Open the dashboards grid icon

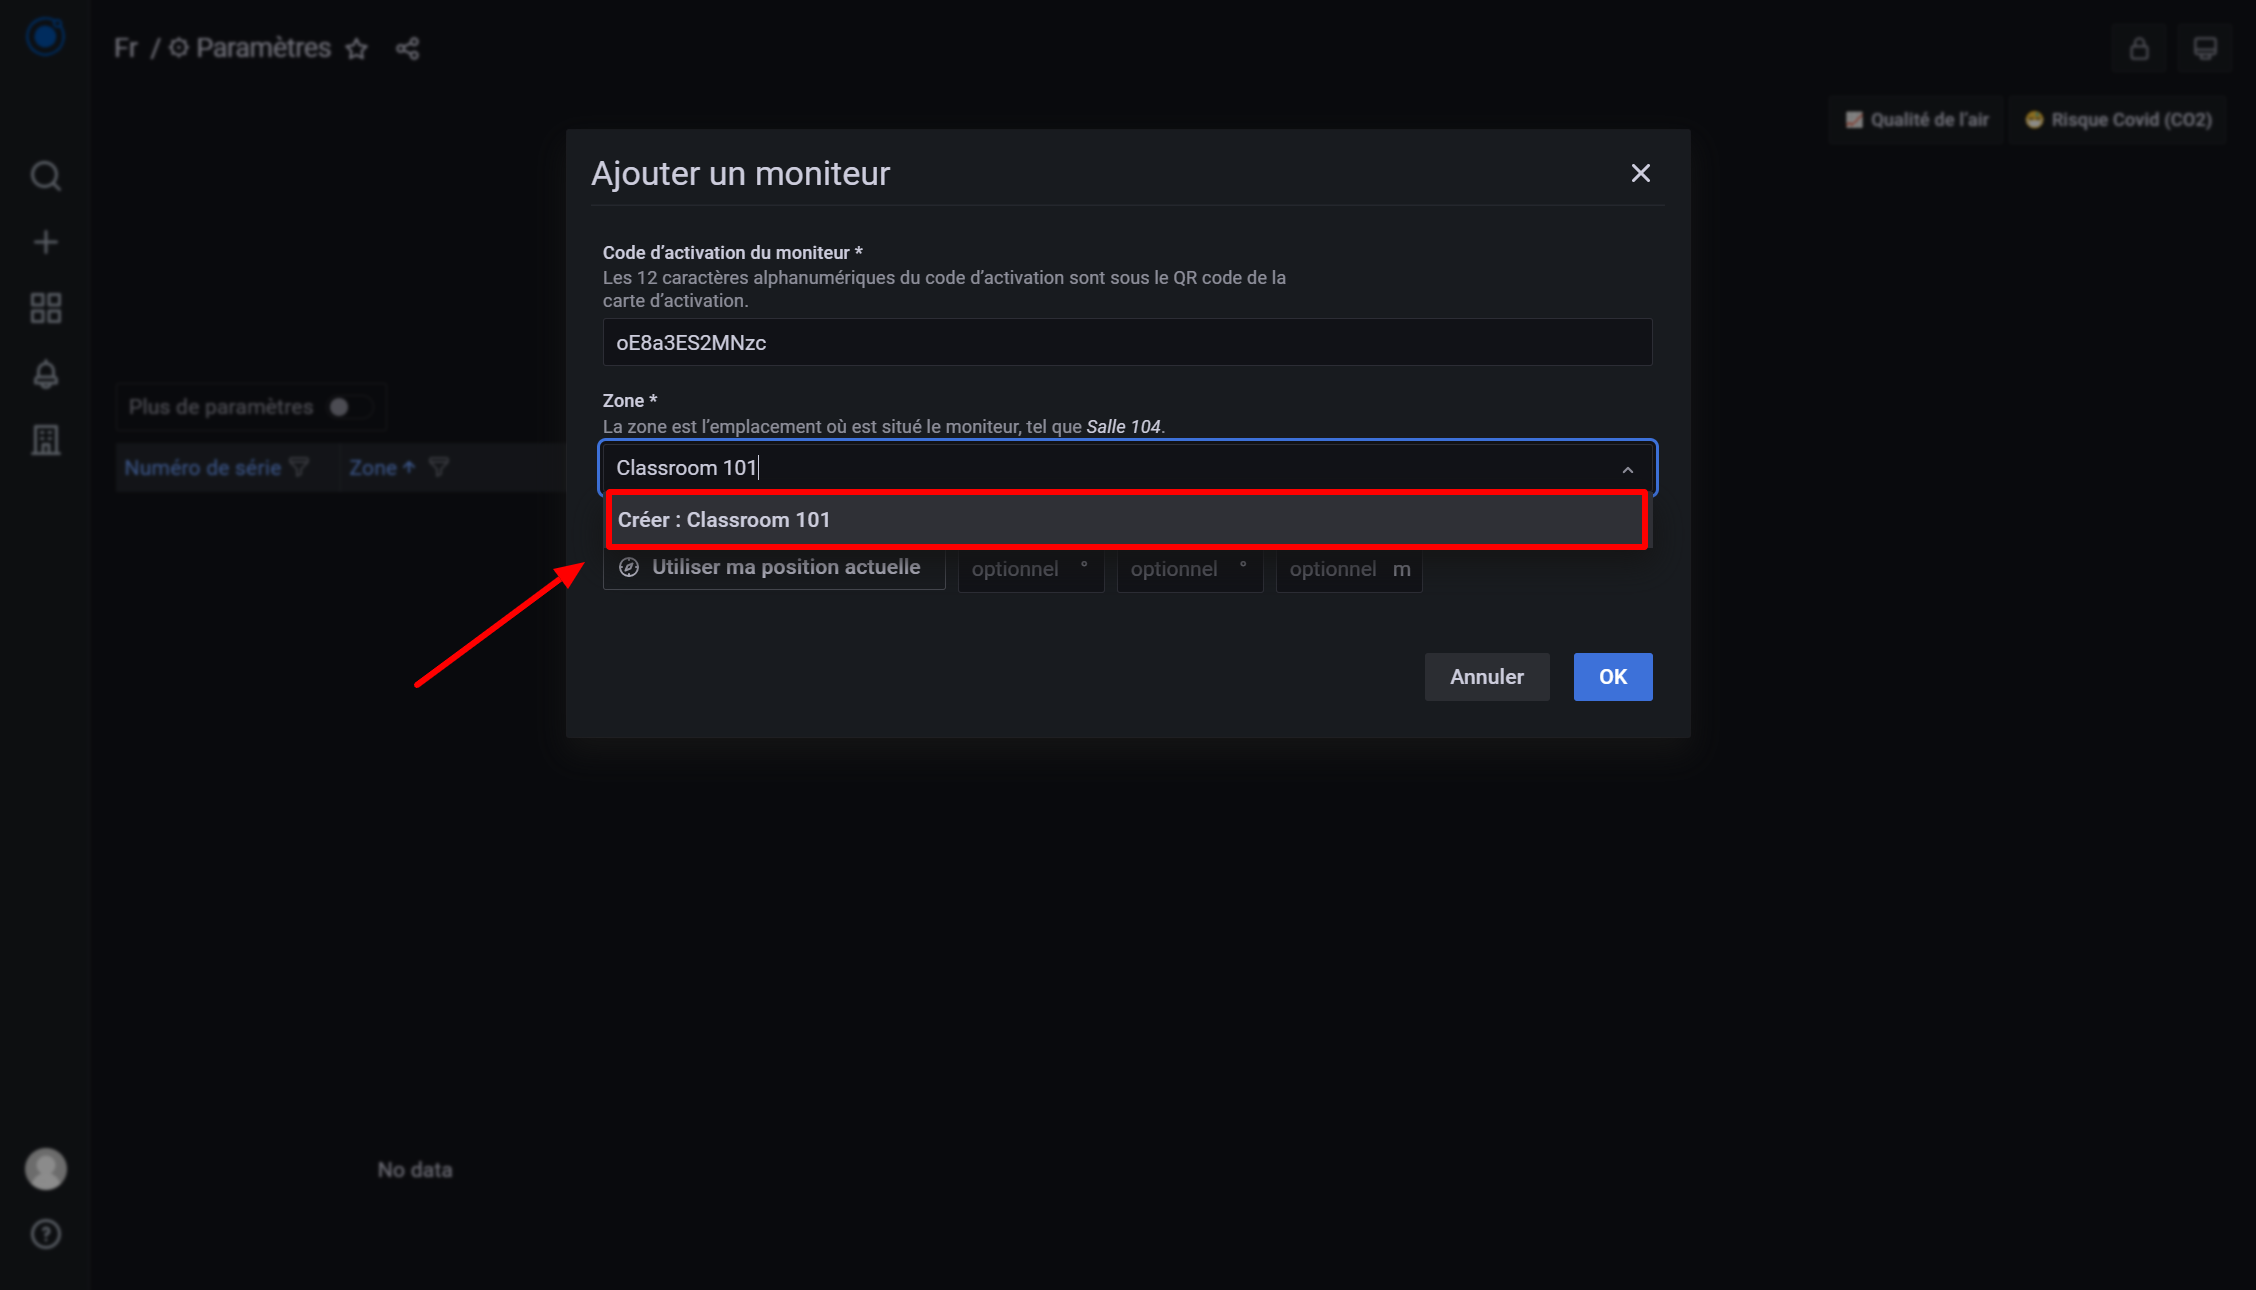pos(45,308)
